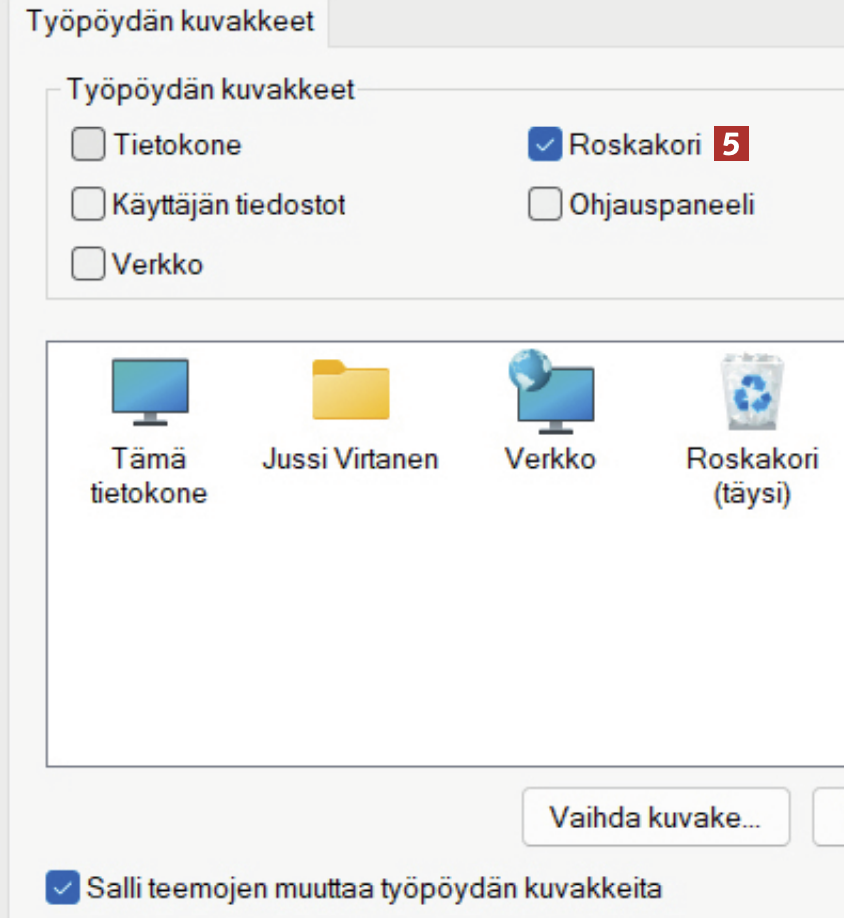Open the Työpöydän kuvakkeet tab
The height and width of the screenshot is (918, 844).
click(x=170, y=22)
